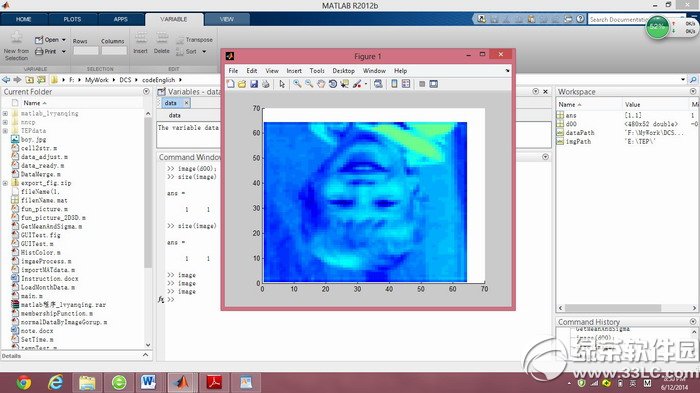
Task: Select the Edit Plot arrow tool
Action: coord(282,84)
